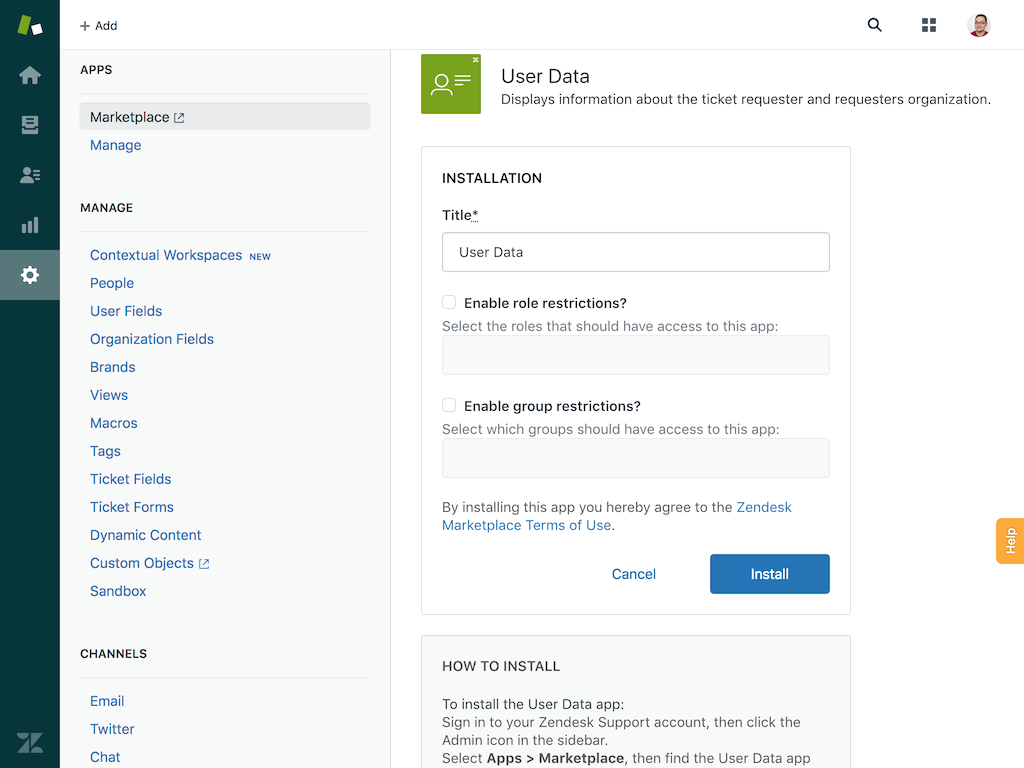This screenshot has width=1024, height=768.
Task: Click the Zendesk logo at bottom left
Action: point(30,742)
